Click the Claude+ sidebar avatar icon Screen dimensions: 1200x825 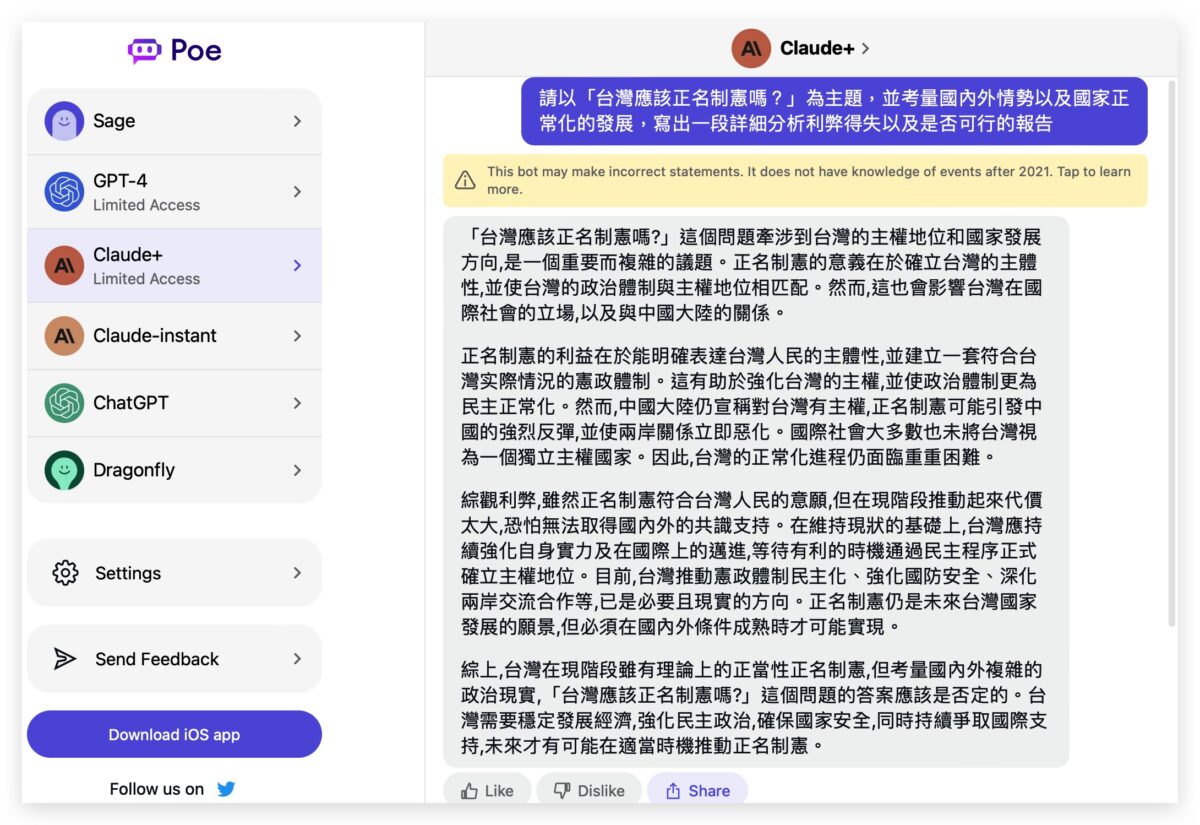[64, 265]
